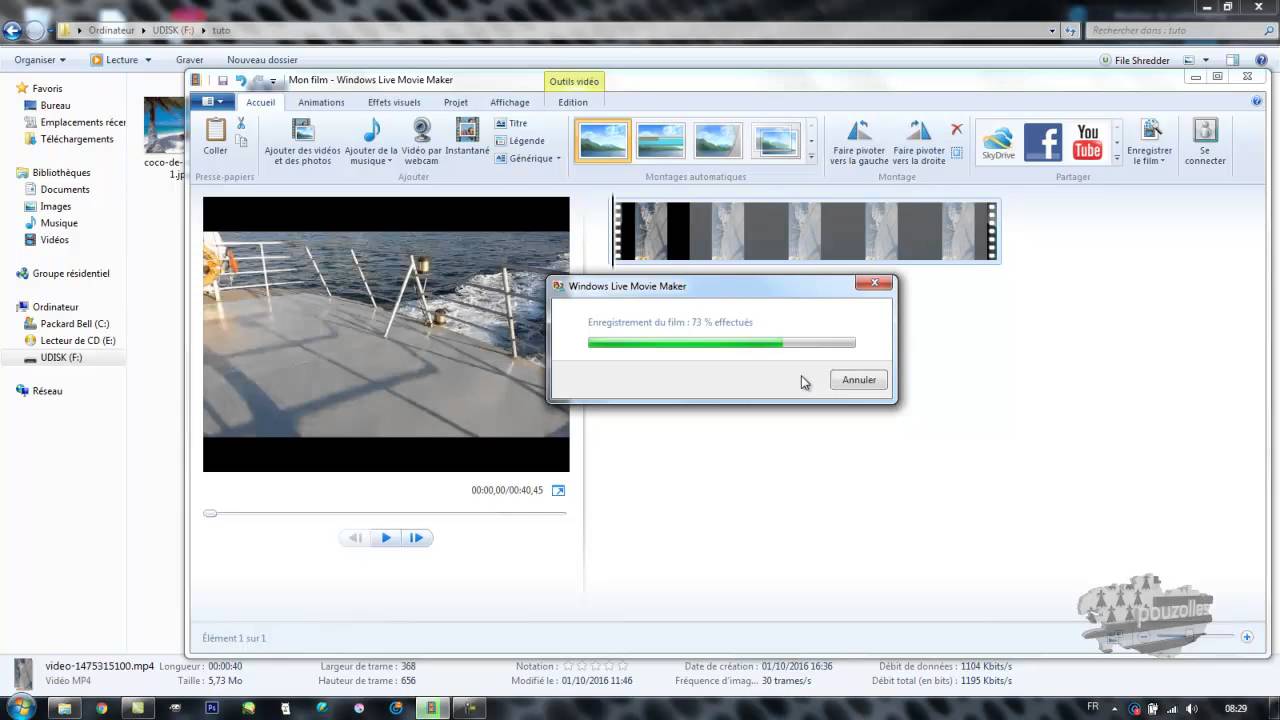Select the second auto-movie theme thumbnail
Image resolution: width=1280 pixels, height=720 pixels.
pos(661,141)
